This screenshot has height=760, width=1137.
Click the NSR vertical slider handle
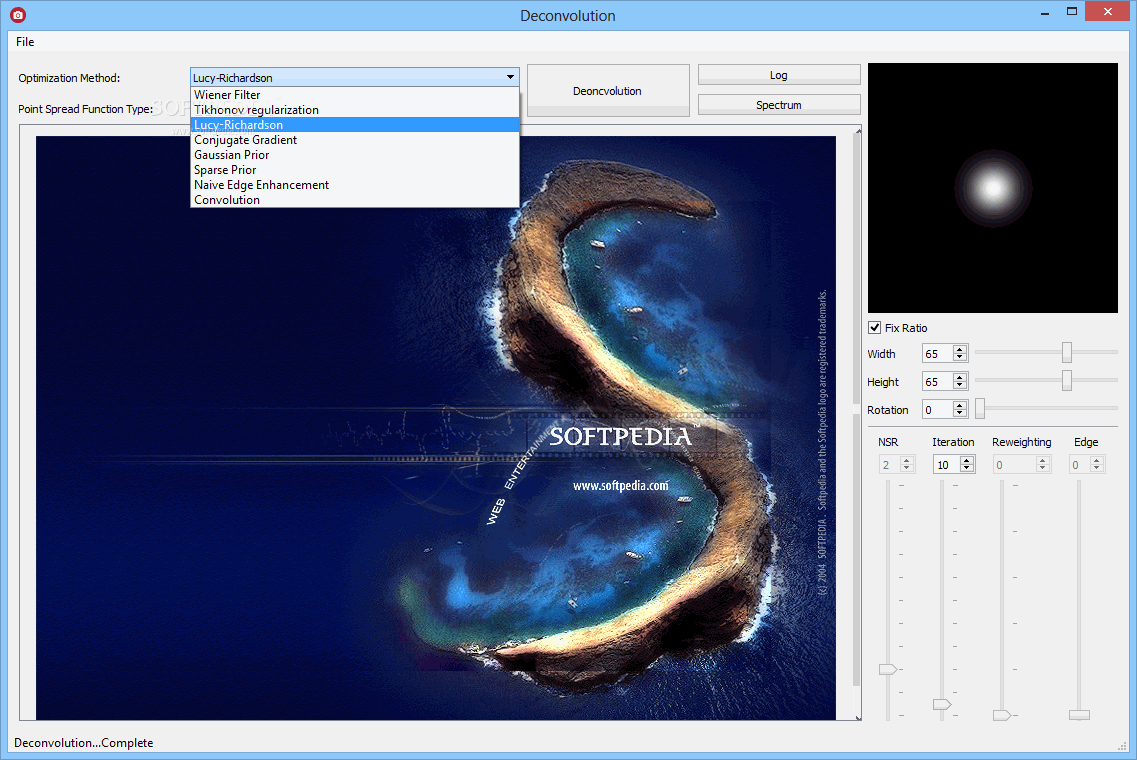coord(888,669)
